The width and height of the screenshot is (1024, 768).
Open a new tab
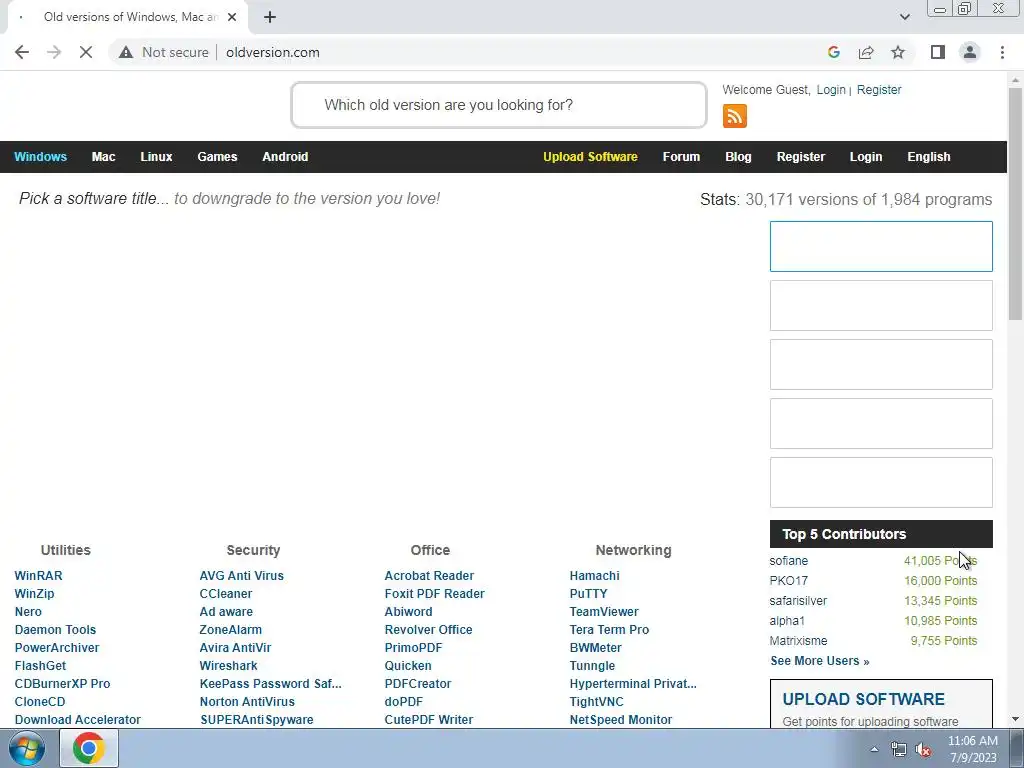(x=270, y=17)
